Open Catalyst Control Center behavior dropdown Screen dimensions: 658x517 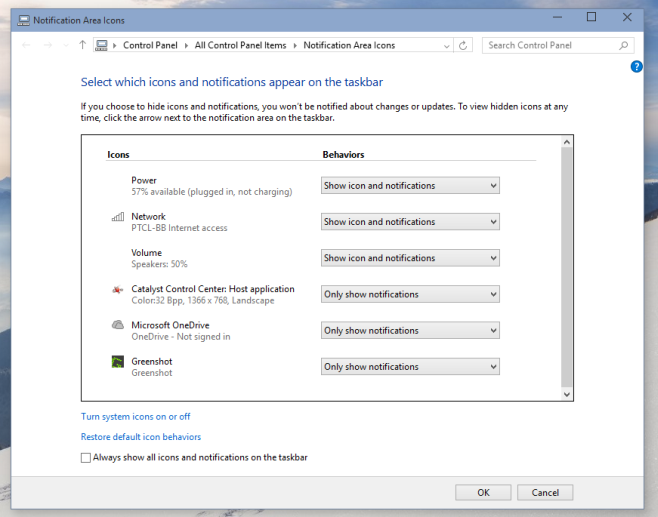(410, 294)
